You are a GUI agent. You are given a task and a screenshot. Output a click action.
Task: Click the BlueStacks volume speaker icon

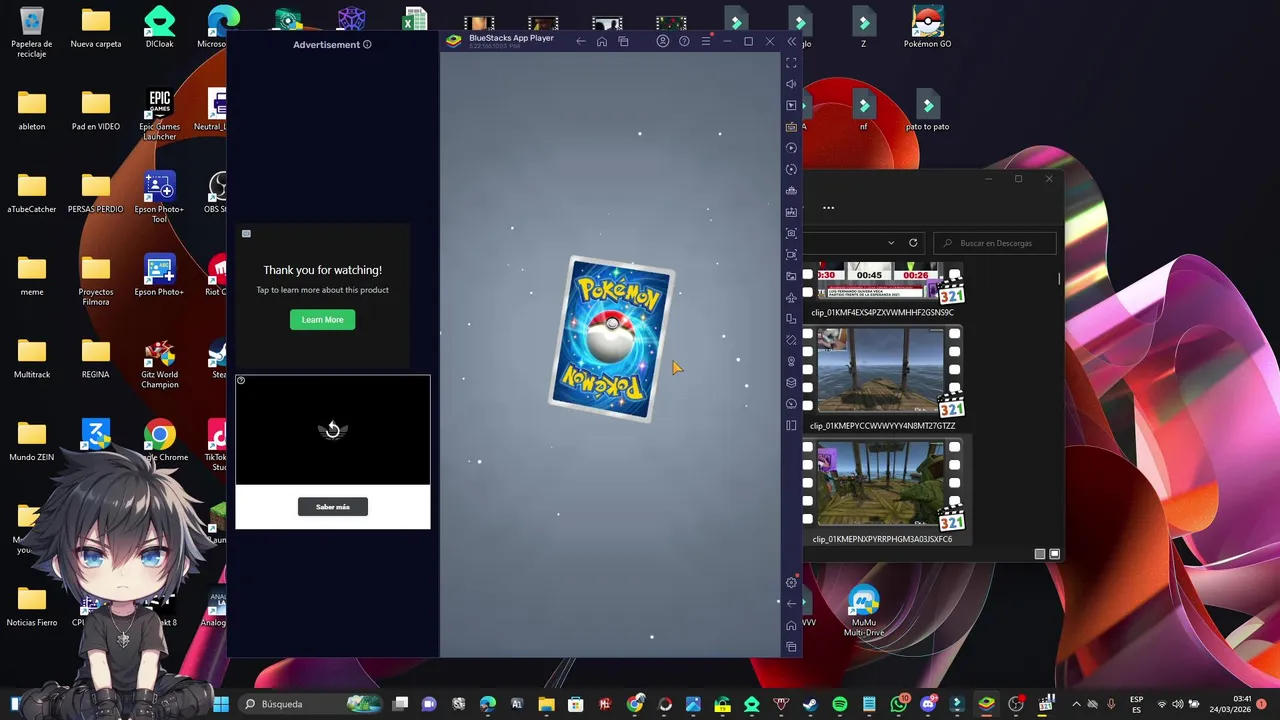point(791,84)
